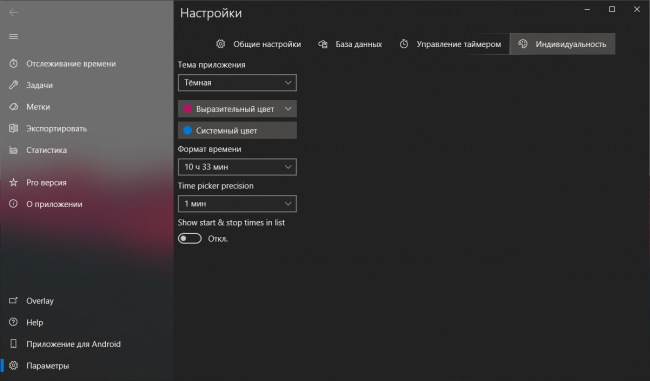Open the Общие настройки tab
This screenshot has width=650, height=381.
click(259, 44)
